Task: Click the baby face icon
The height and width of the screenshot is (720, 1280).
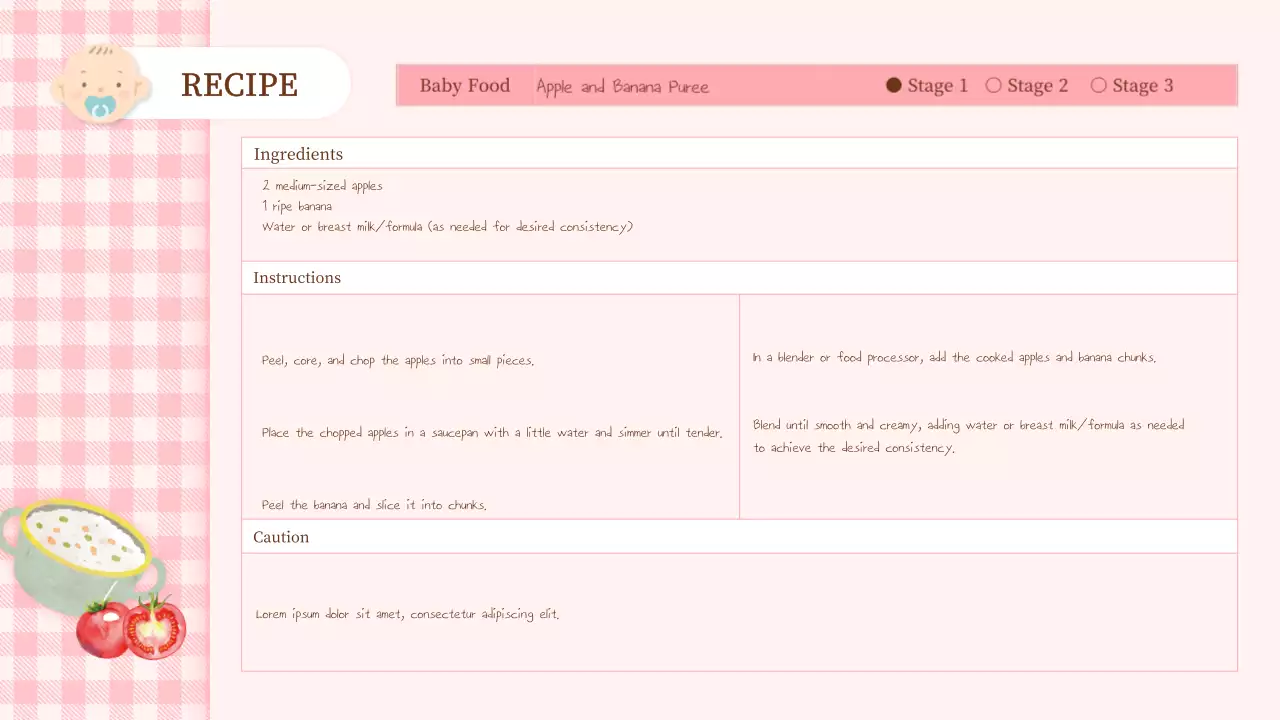Action: pyautogui.click(x=100, y=82)
